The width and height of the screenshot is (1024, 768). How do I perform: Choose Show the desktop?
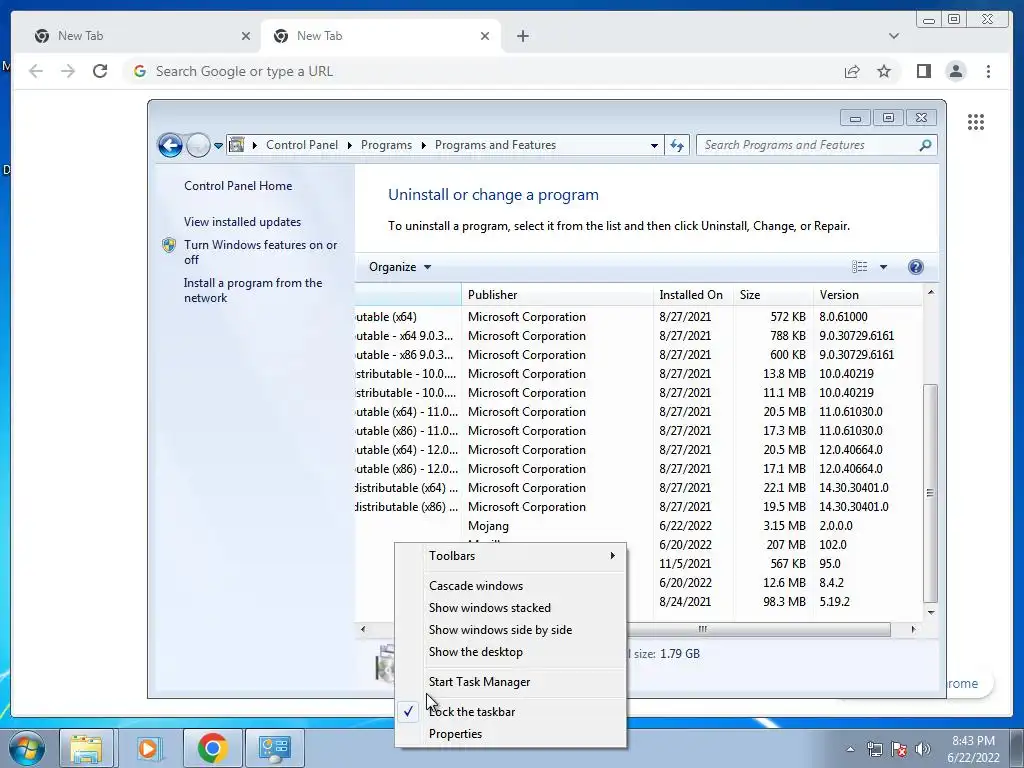click(x=510, y=652)
